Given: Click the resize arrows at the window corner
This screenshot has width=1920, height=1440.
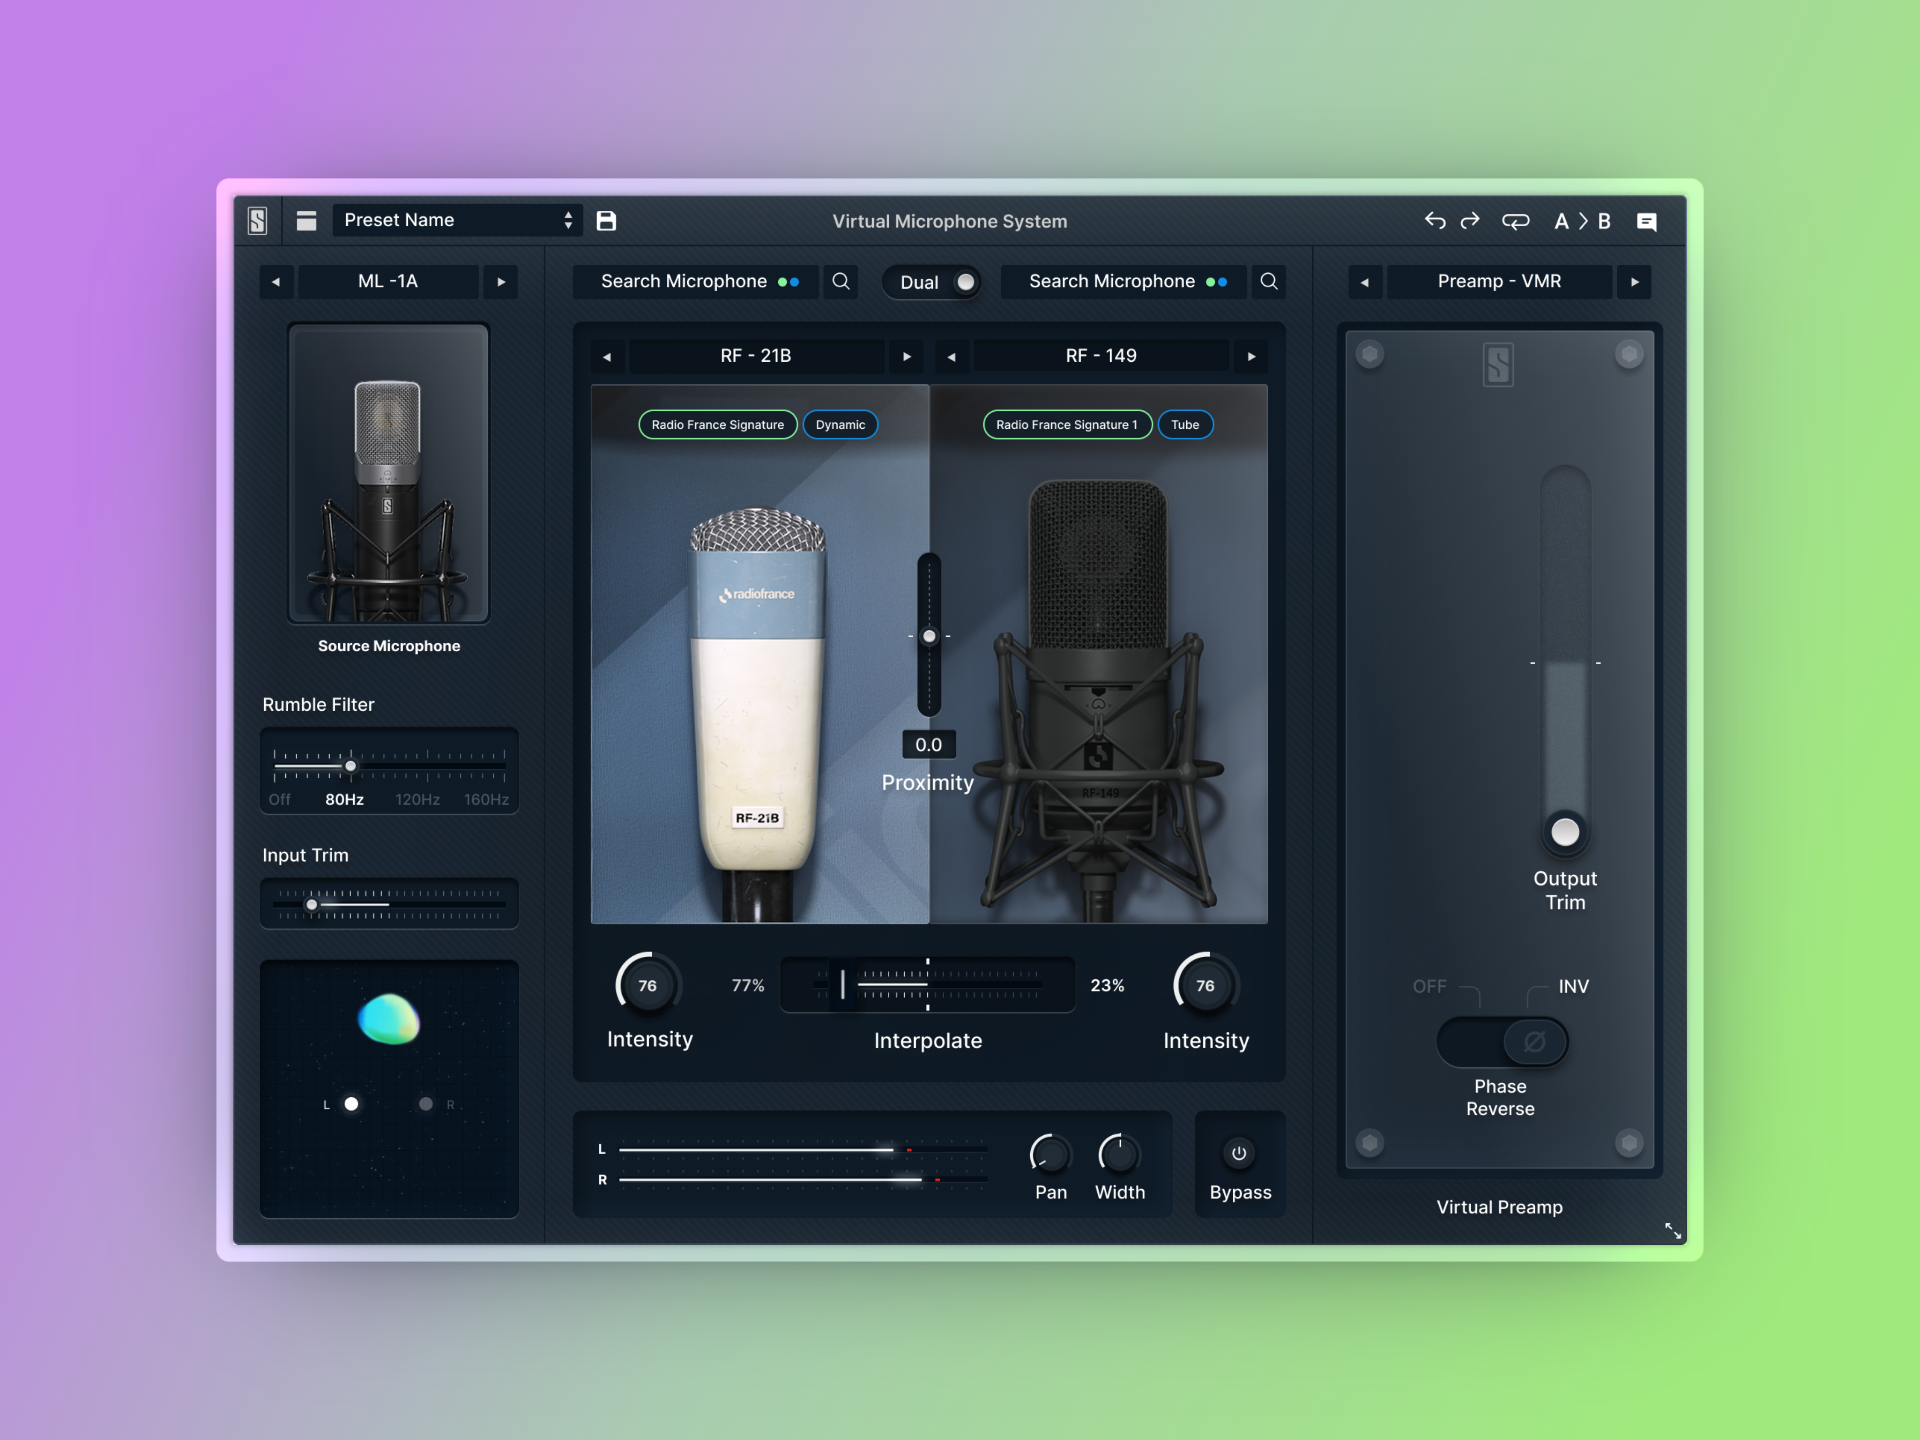Looking at the screenshot, I should tap(1672, 1230).
